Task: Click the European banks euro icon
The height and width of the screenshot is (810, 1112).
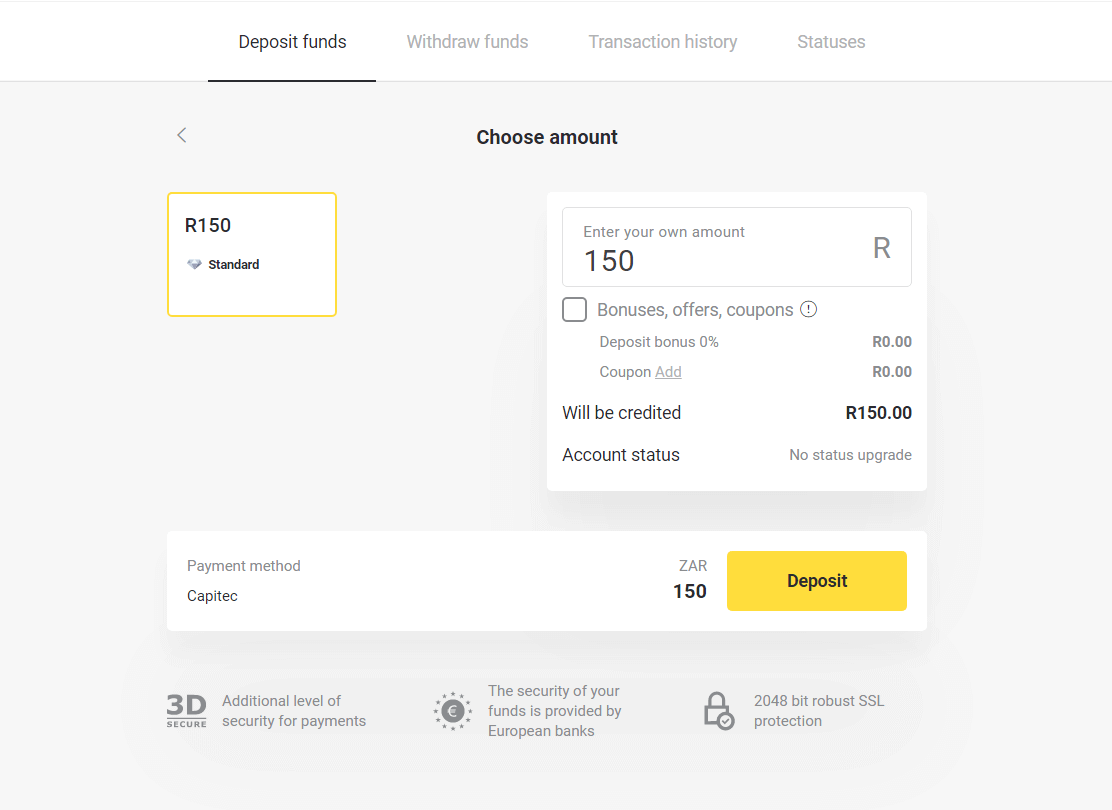Action: pyautogui.click(x=452, y=711)
